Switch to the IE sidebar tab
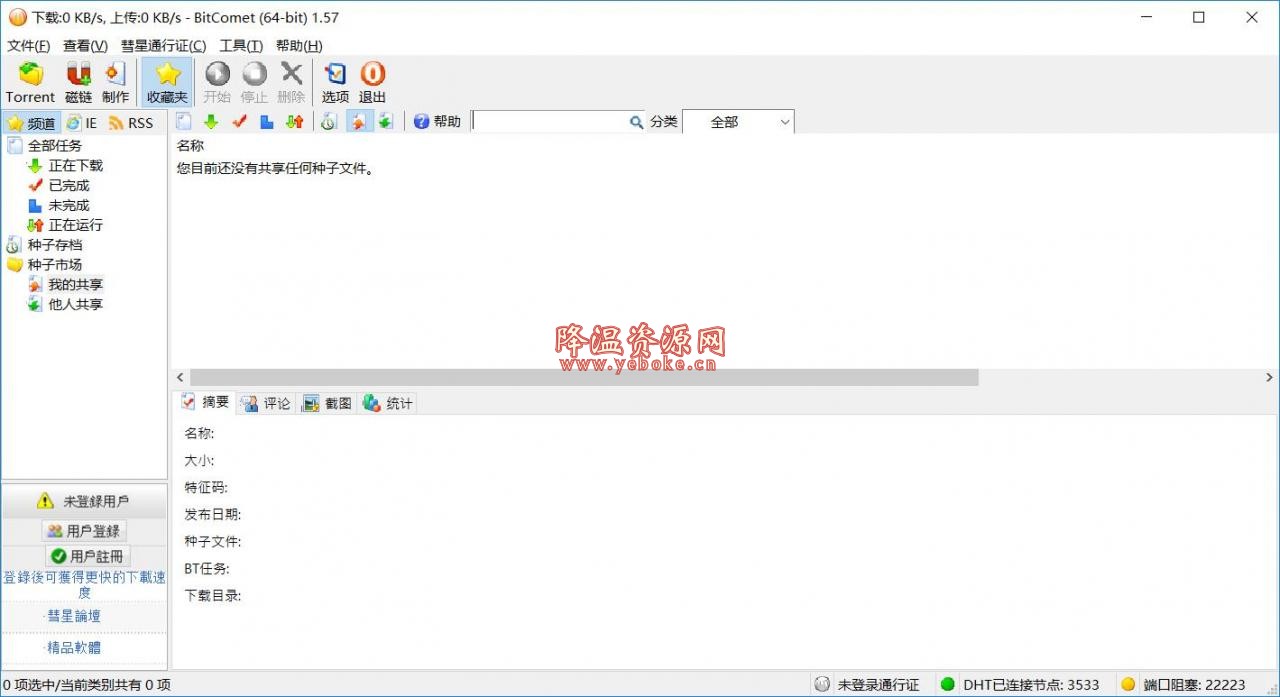1280x697 pixels. [x=82, y=123]
